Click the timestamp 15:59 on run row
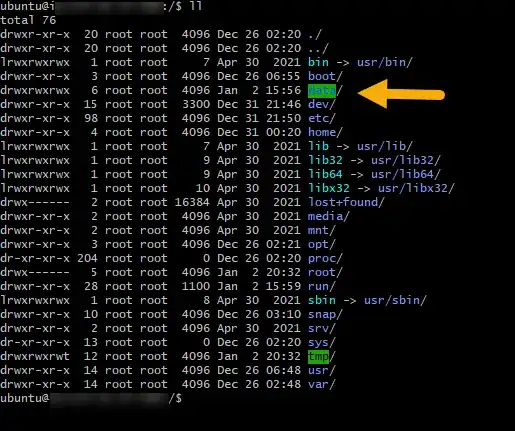 click(283, 286)
